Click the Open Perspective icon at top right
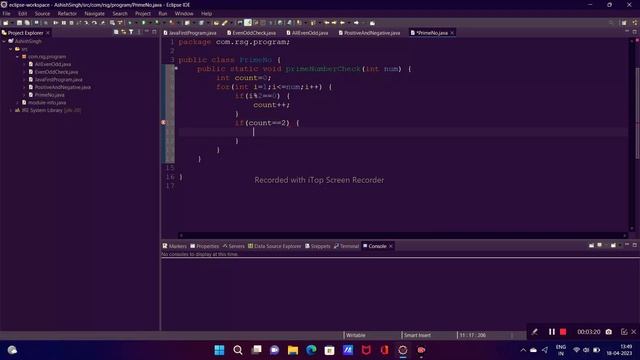Image resolution: width=640 pixels, height=360 pixels. point(624,23)
